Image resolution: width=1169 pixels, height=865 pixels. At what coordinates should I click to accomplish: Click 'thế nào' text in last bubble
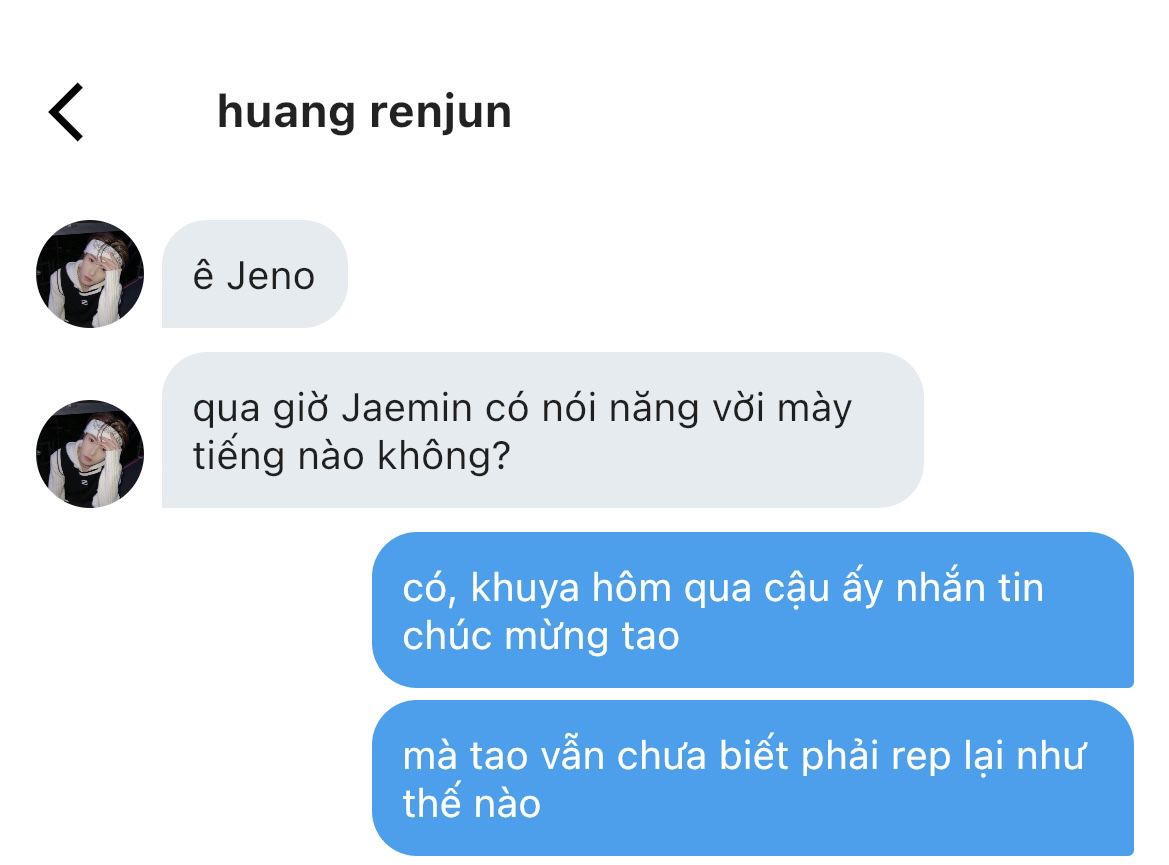click(x=472, y=803)
